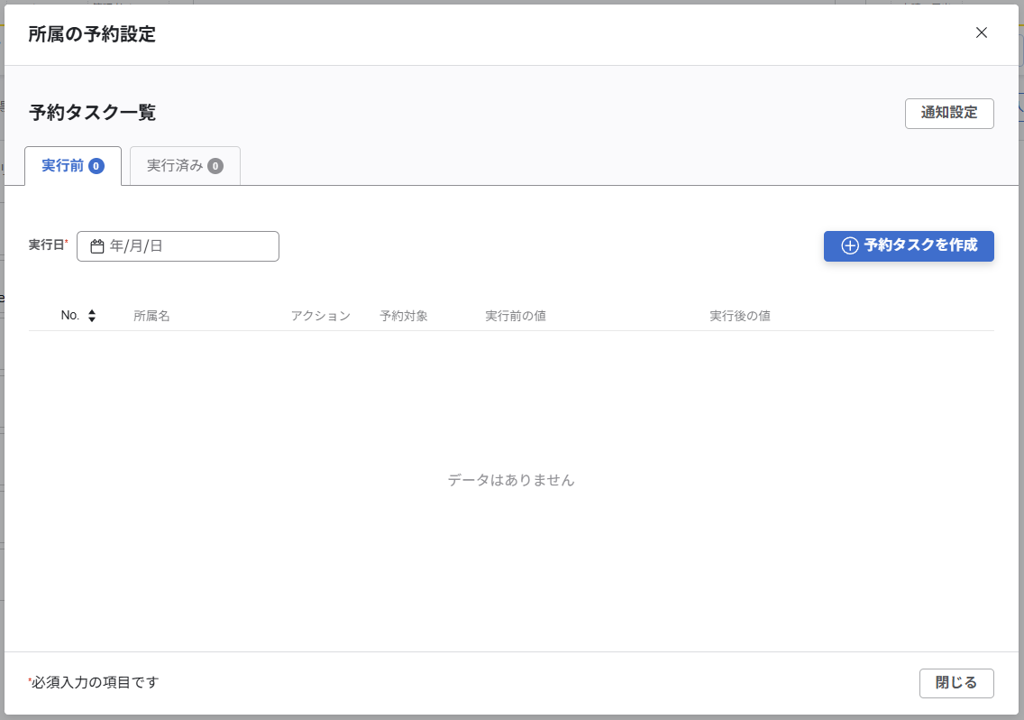Screen dimensions: 1024x720
Task: Click the plus icon on create task button
Action: (x=850, y=246)
